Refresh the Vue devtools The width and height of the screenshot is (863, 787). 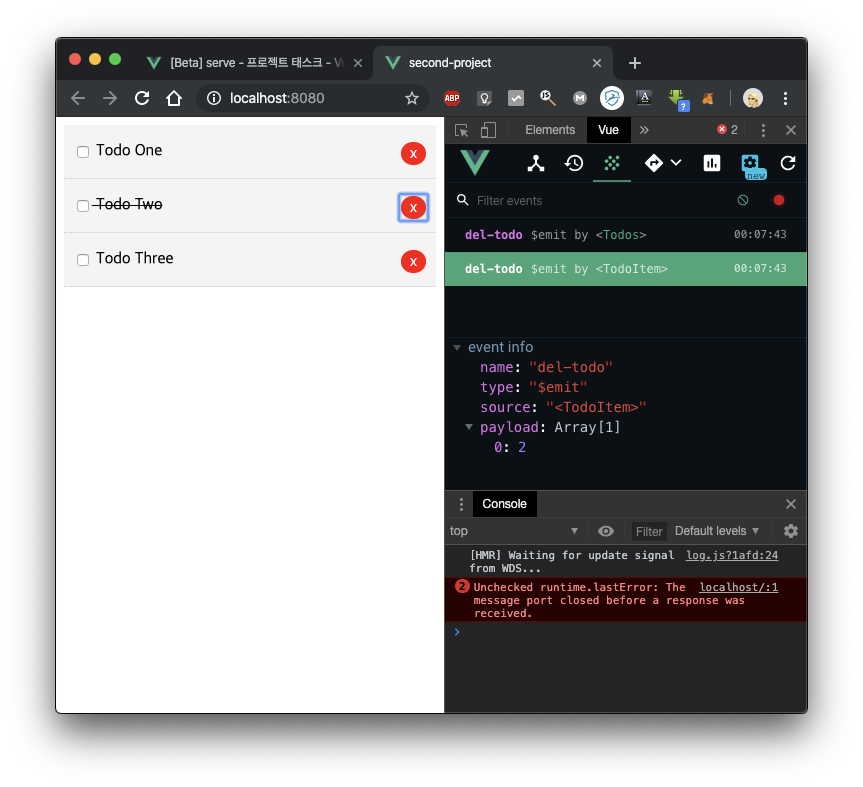[x=788, y=163]
